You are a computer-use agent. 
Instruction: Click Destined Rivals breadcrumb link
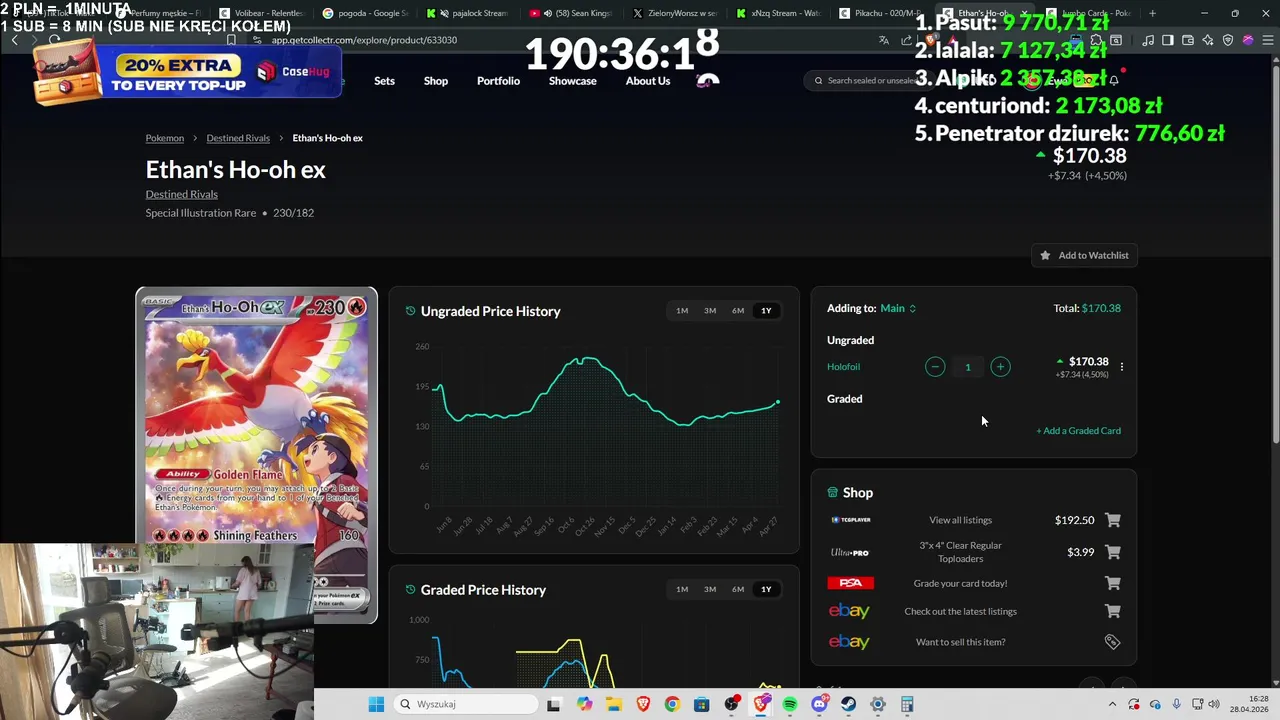click(x=238, y=138)
